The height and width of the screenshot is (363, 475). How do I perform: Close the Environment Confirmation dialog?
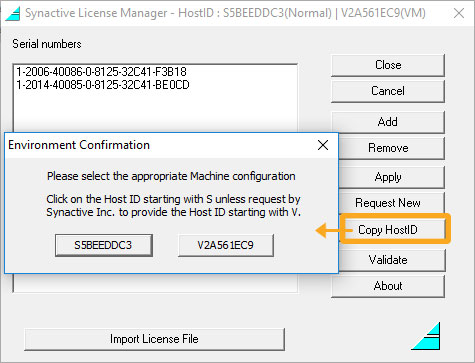tap(323, 145)
